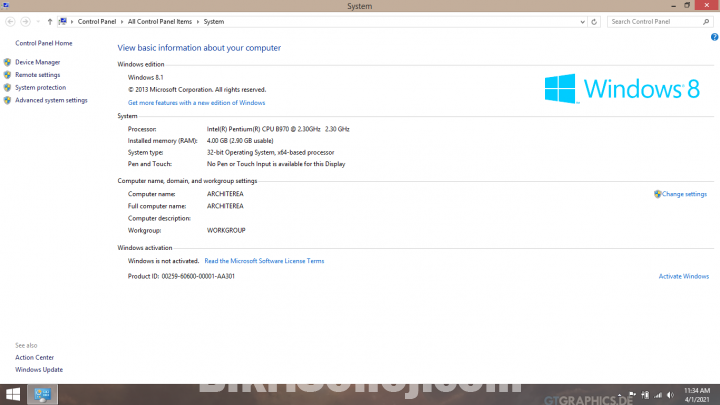Select System breadcrumb
The image size is (720, 405).
[x=214, y=22]
